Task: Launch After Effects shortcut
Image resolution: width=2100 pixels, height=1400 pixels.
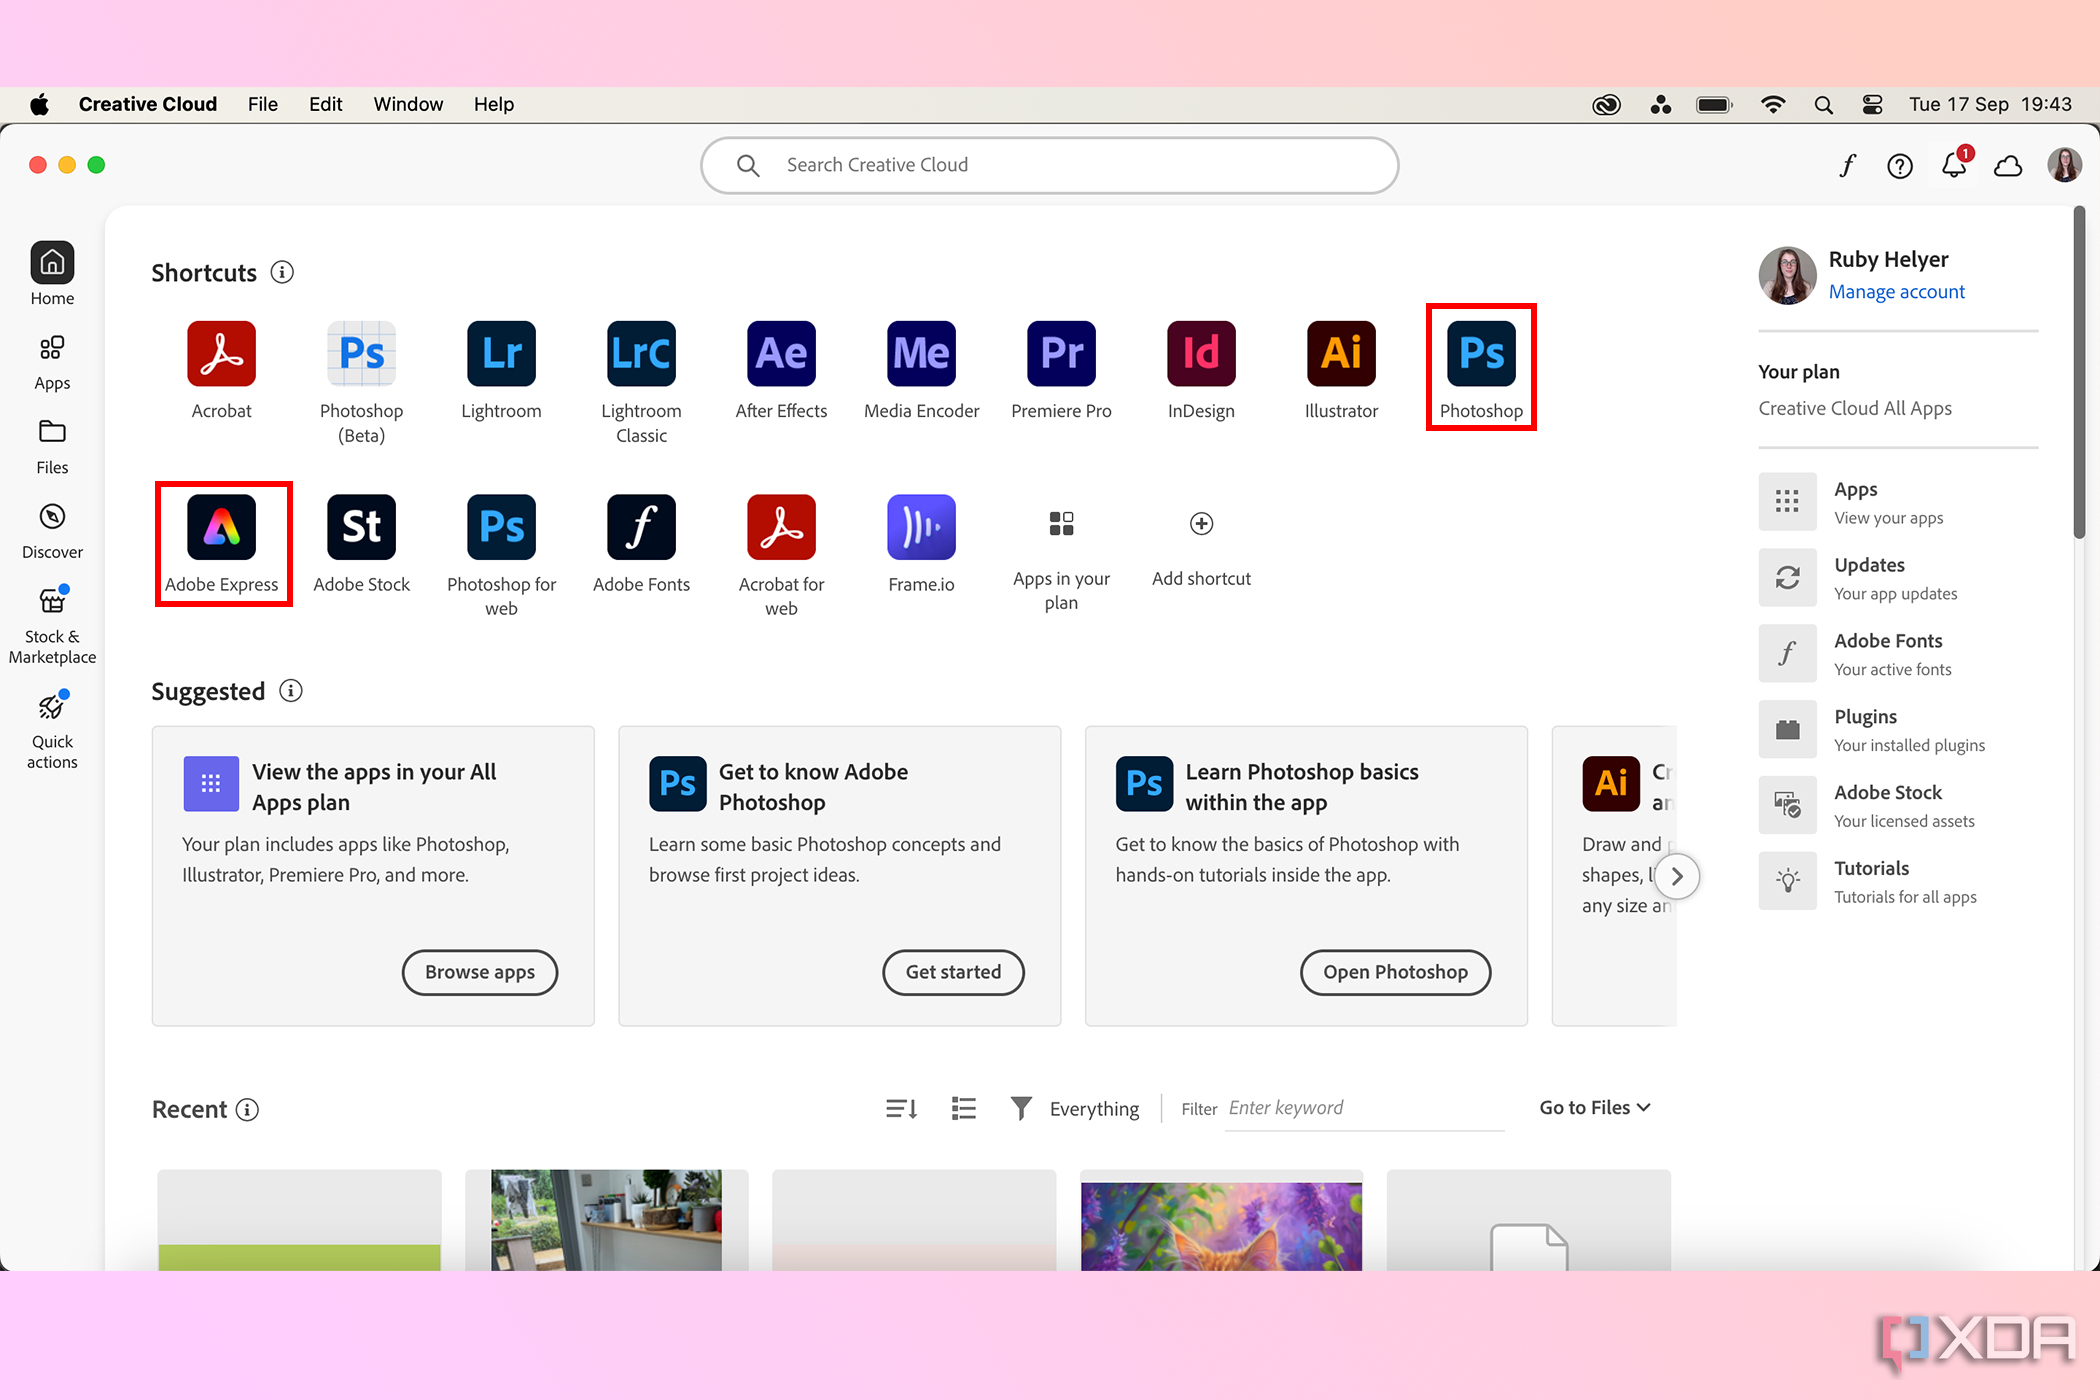Action: click(x=781, y=354)
